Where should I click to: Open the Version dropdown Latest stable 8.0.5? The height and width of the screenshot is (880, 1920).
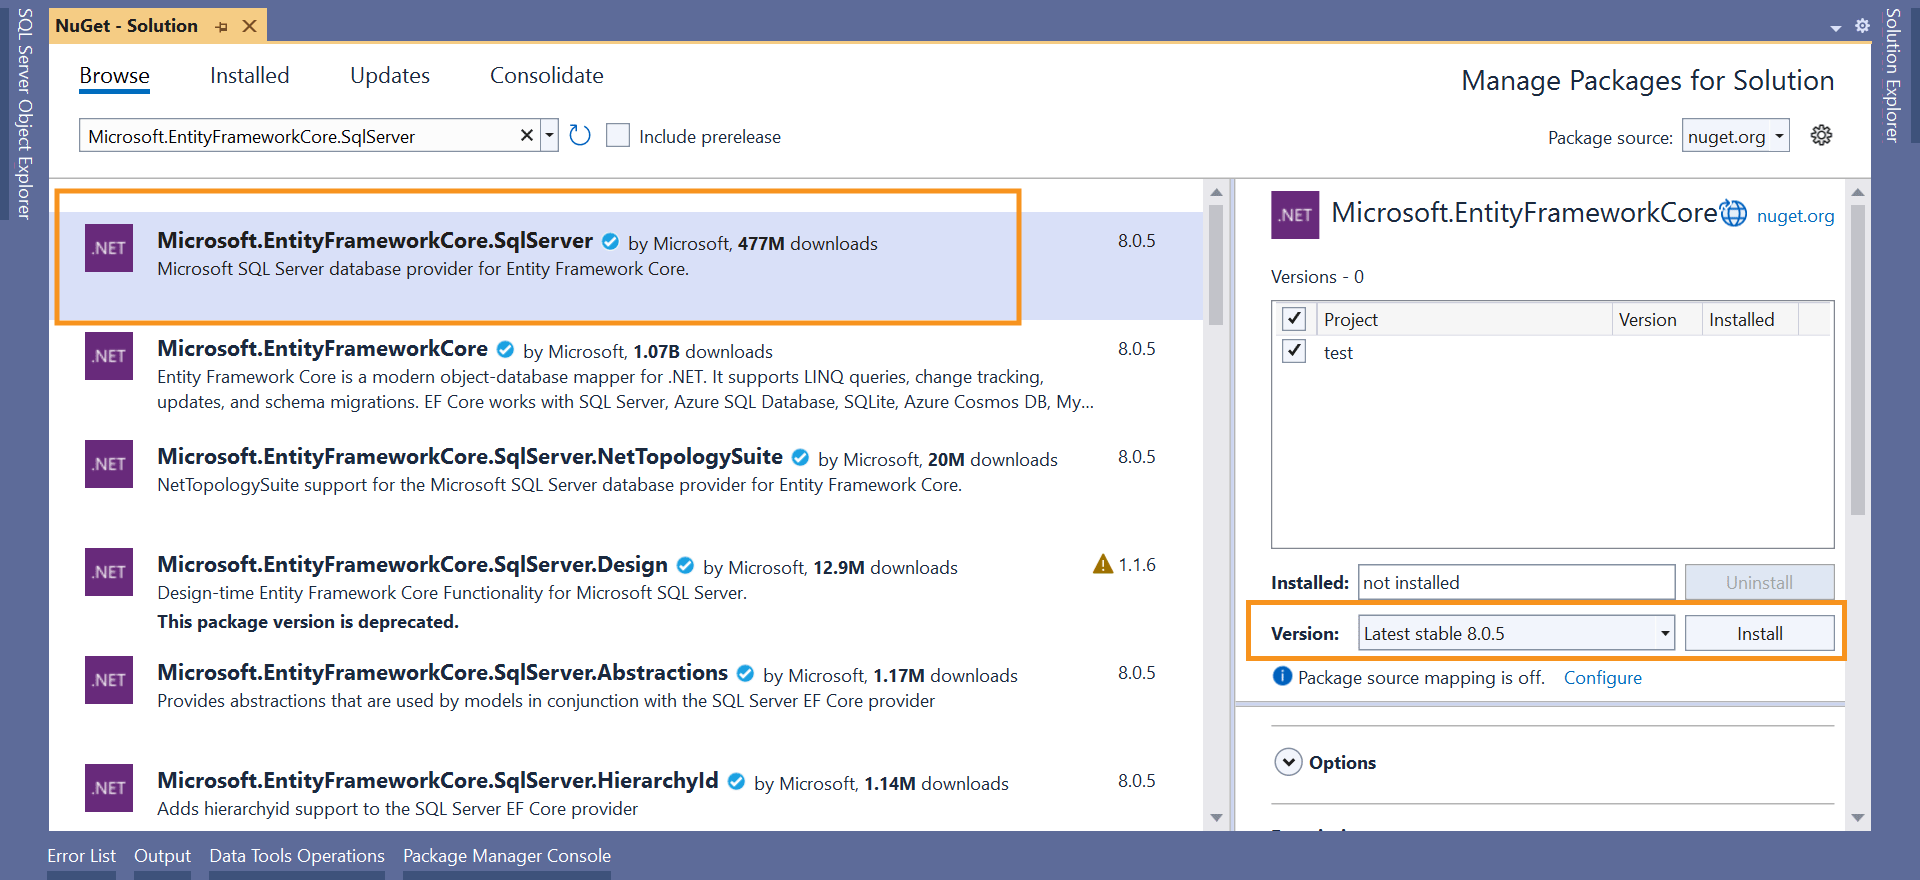pos(1516,633)
